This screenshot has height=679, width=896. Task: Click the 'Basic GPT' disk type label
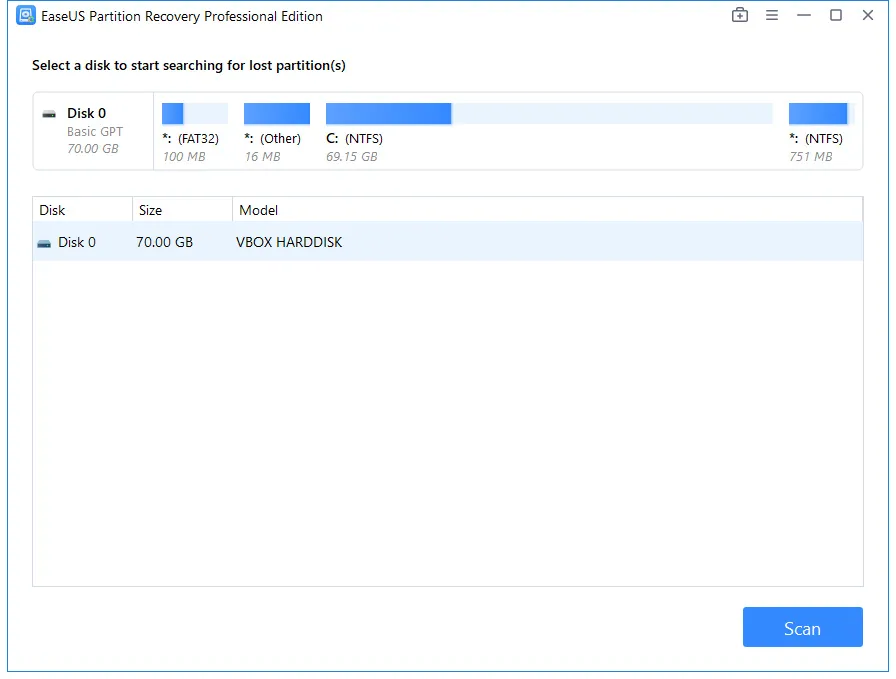(95, 131)
